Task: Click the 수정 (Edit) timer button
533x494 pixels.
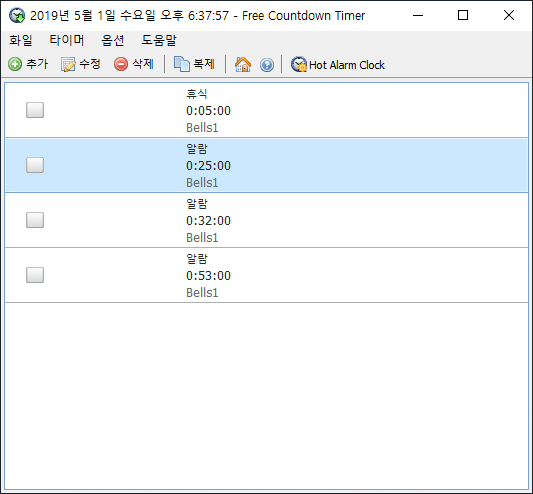Action: (81, 64)
